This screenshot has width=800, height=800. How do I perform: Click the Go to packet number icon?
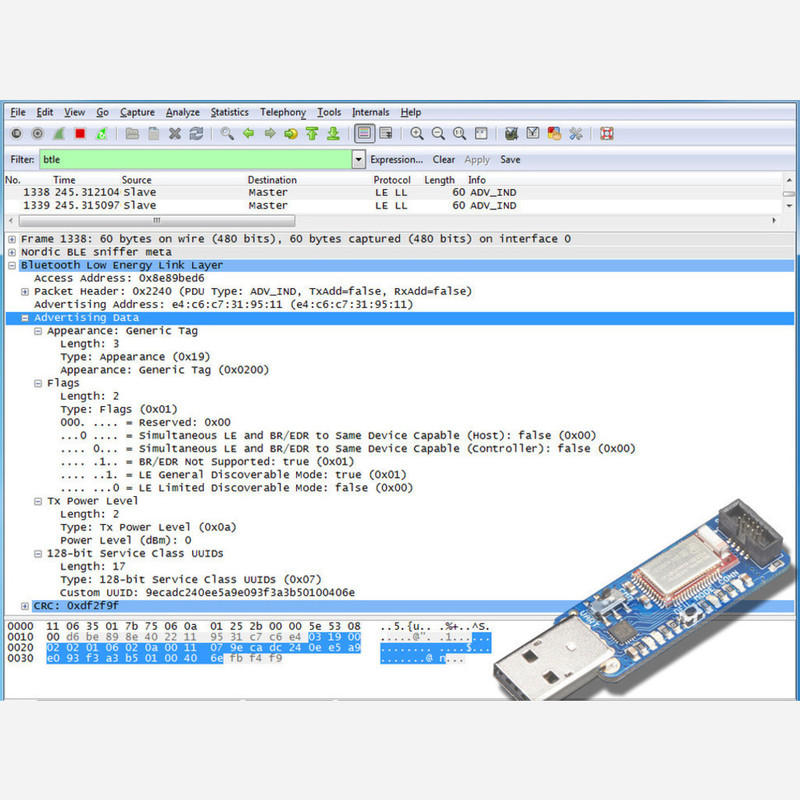291,134
